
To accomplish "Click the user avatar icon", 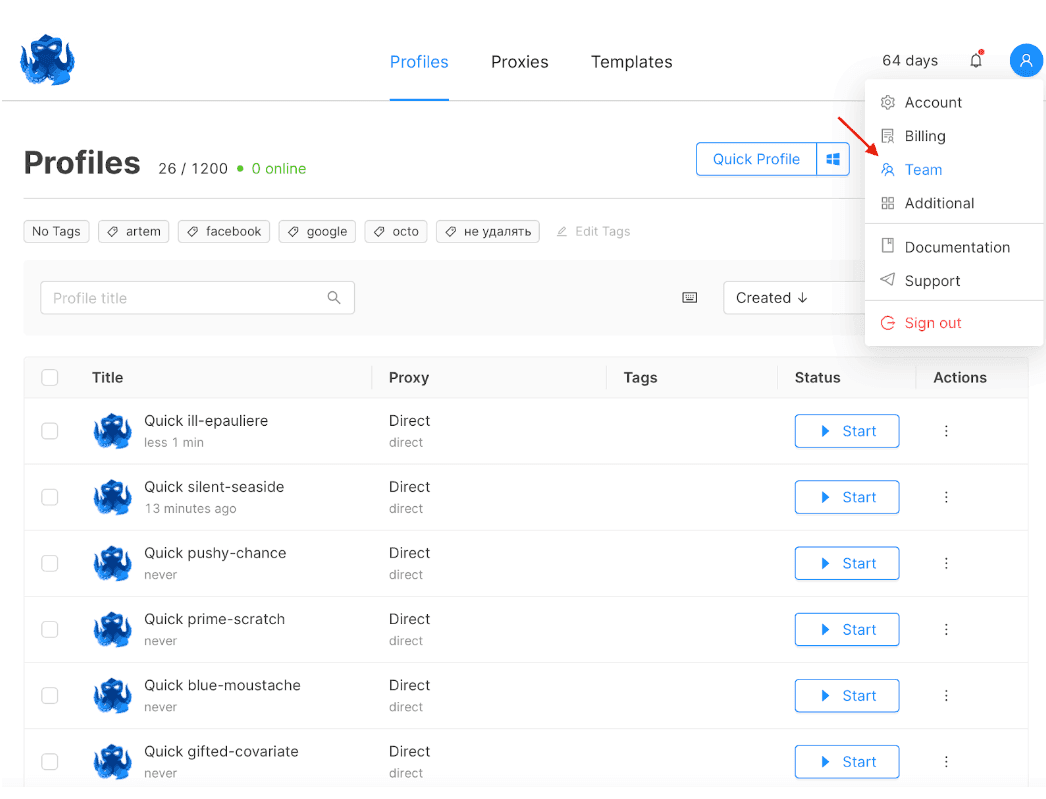I will [1026, 60].
